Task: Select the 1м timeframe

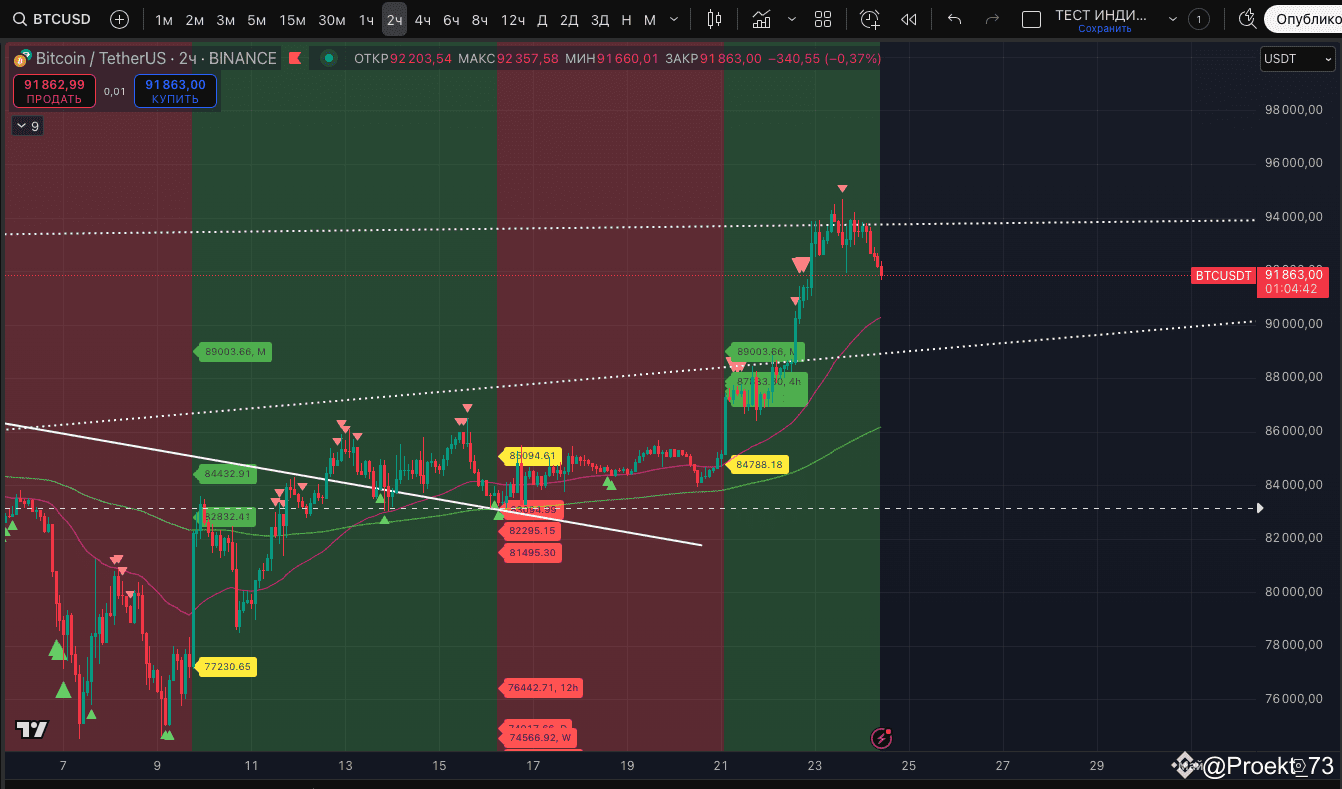Action: pos(164,20)
